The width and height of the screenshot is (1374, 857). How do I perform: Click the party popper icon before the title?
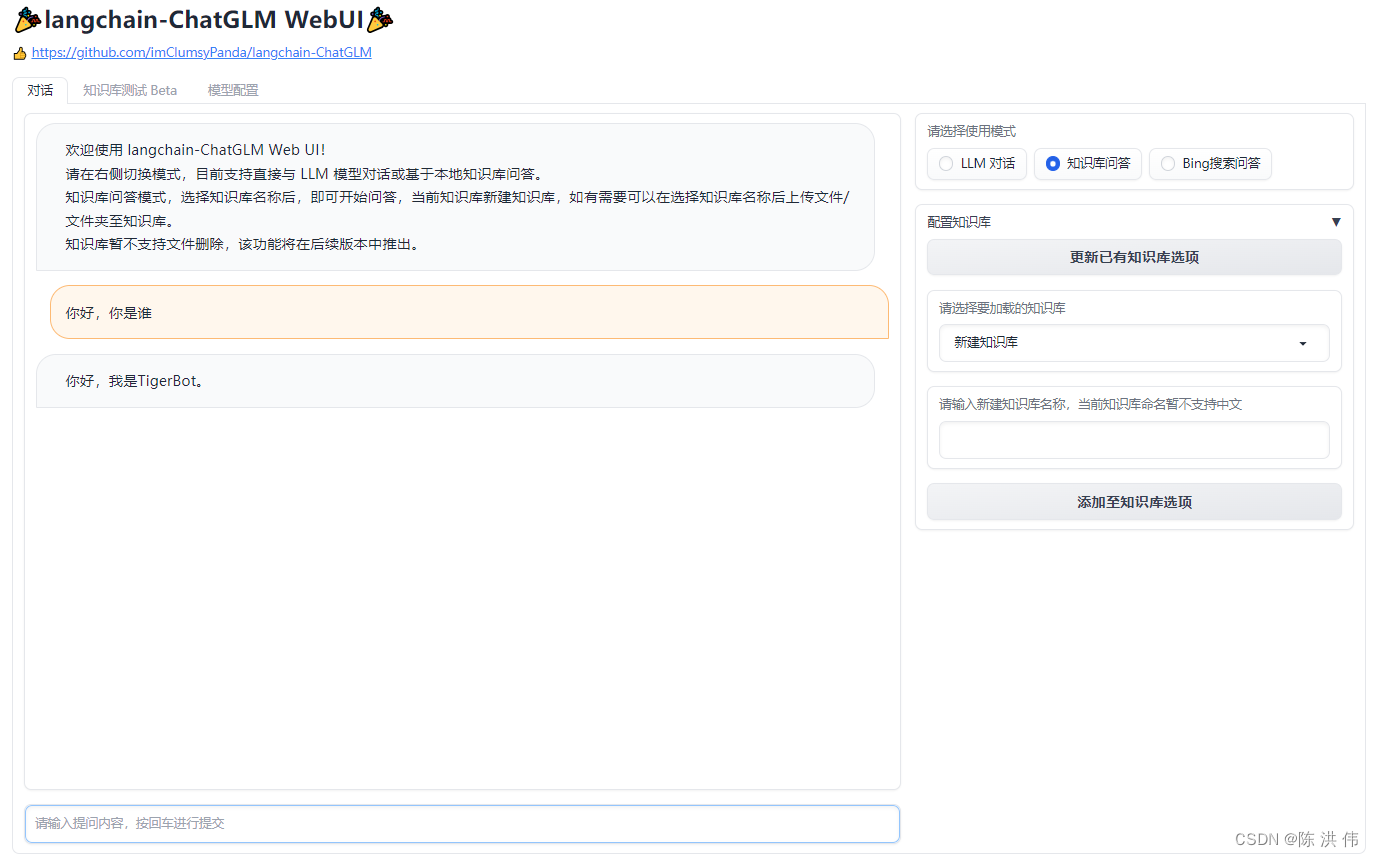click(x=28, y=19)
